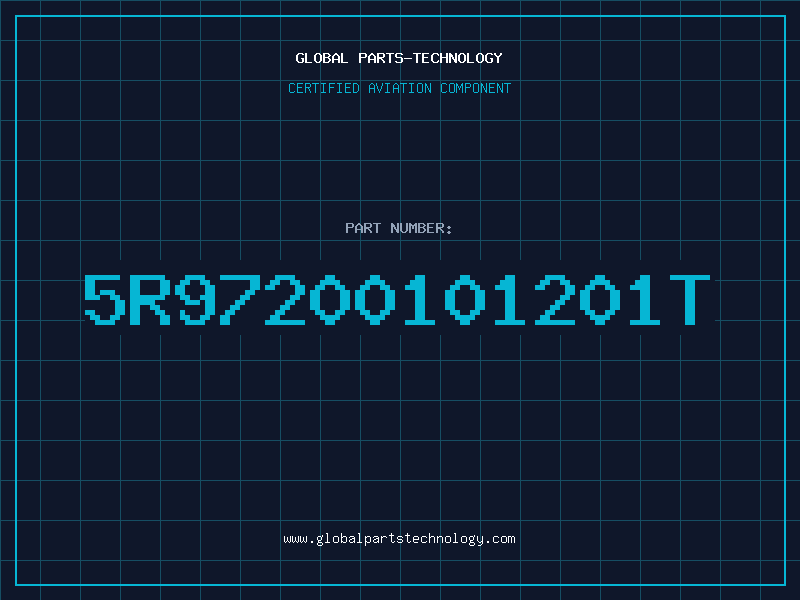800x600 pixels.
Task: Select the digit 7 in the part number
Action: pyautogui.click(x=240, y=299)
